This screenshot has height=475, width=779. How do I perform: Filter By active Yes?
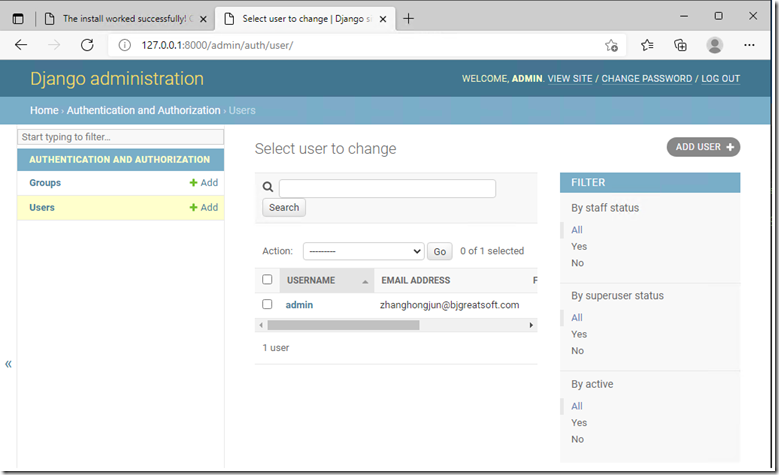579,422
